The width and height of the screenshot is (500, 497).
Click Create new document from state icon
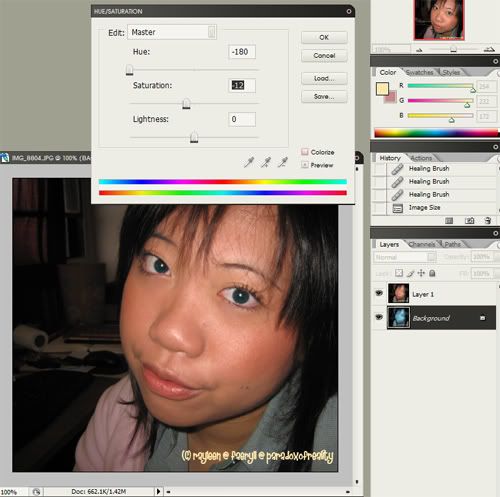click(449, 221)
